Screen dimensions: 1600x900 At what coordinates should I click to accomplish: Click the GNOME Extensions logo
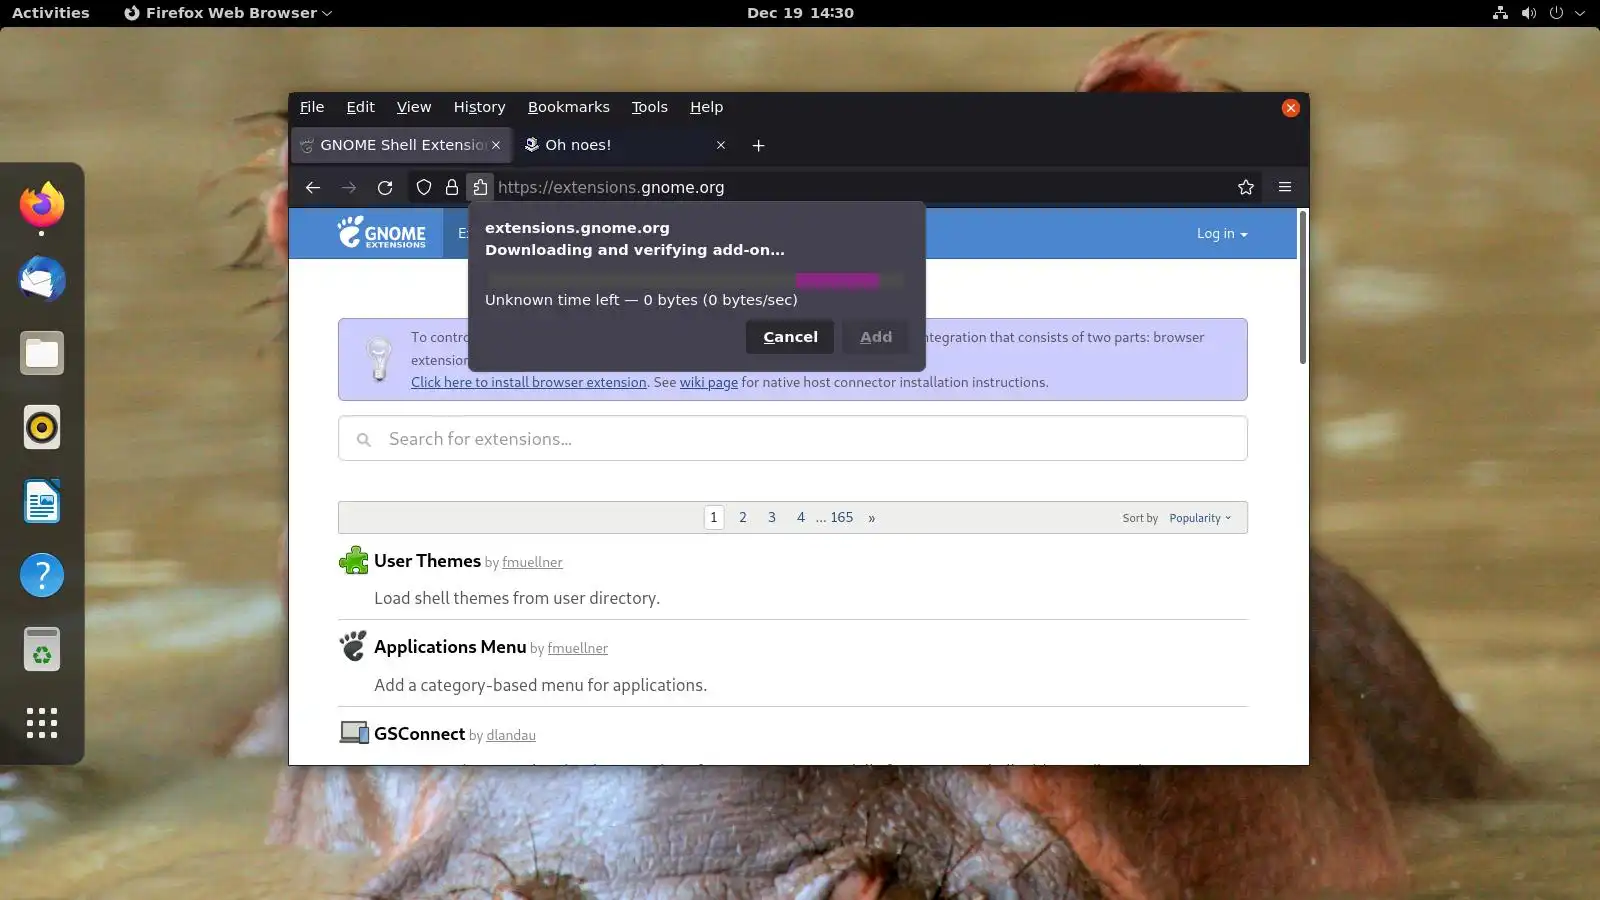(x=381, y=233)
